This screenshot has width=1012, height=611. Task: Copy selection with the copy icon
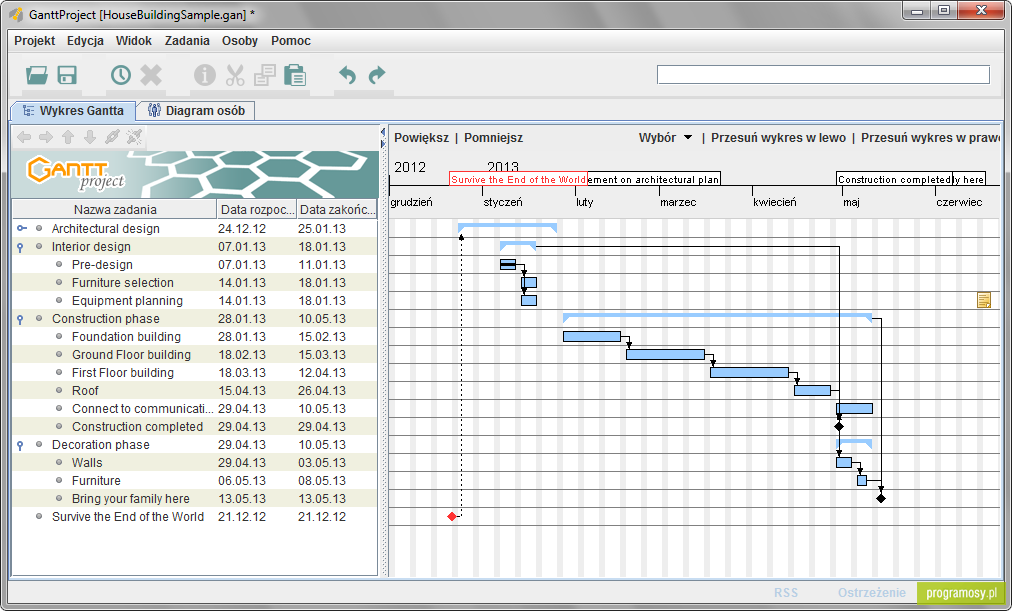click(x=265, y=75)
